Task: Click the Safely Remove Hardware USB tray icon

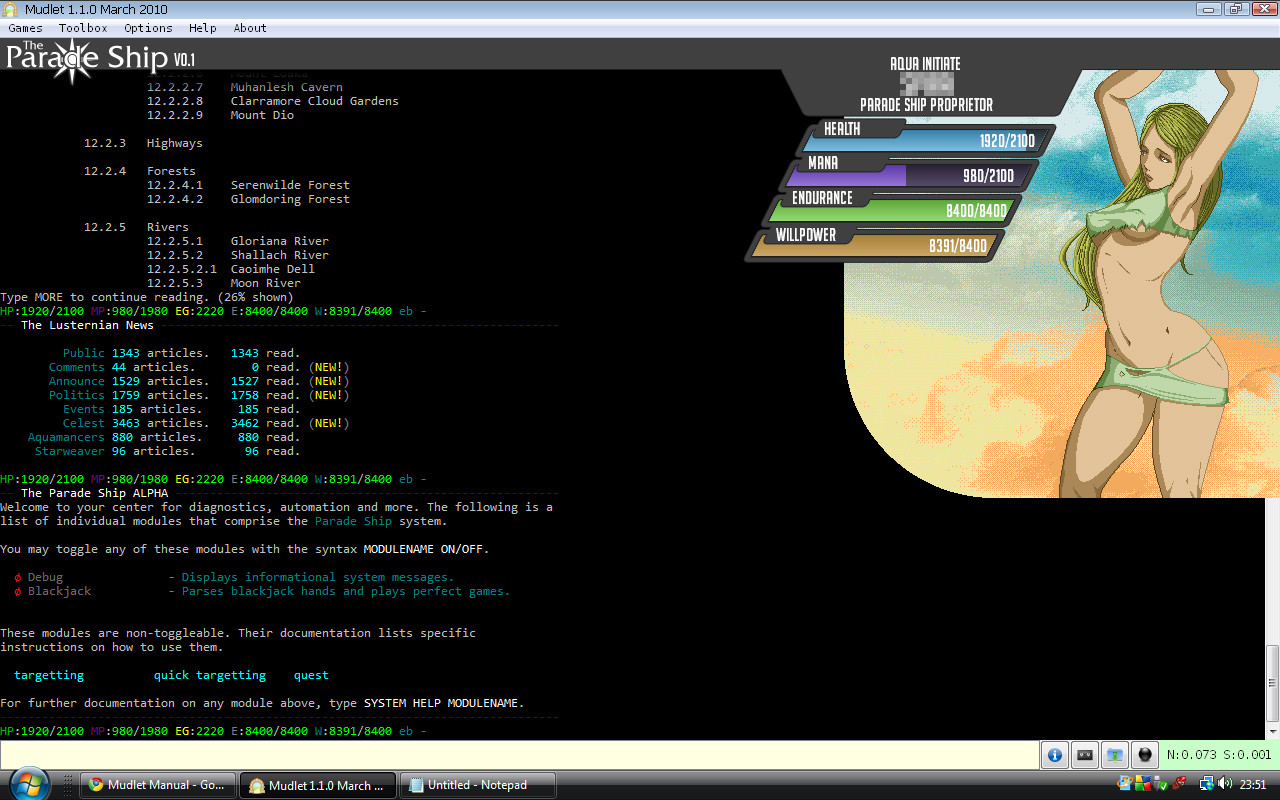Action: (x=1162, y=784)
